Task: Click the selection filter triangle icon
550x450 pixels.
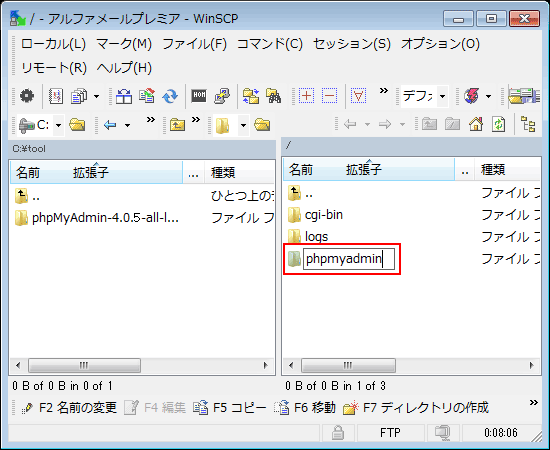Action: tap(358, 95)
